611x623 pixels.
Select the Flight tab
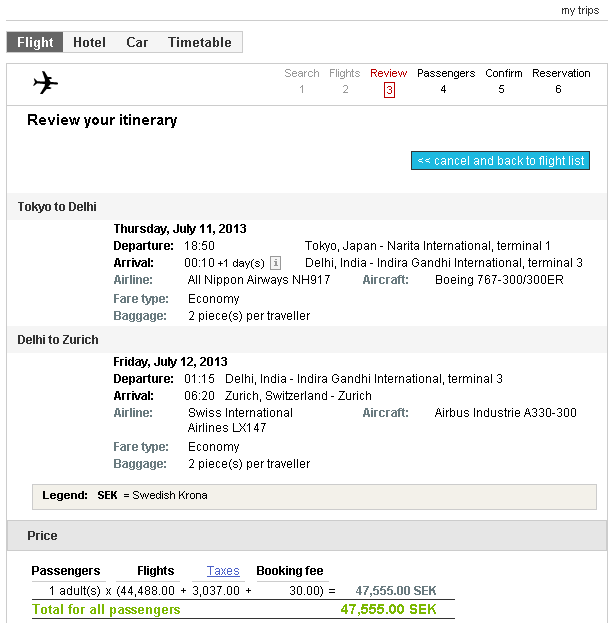pos(35,42)
